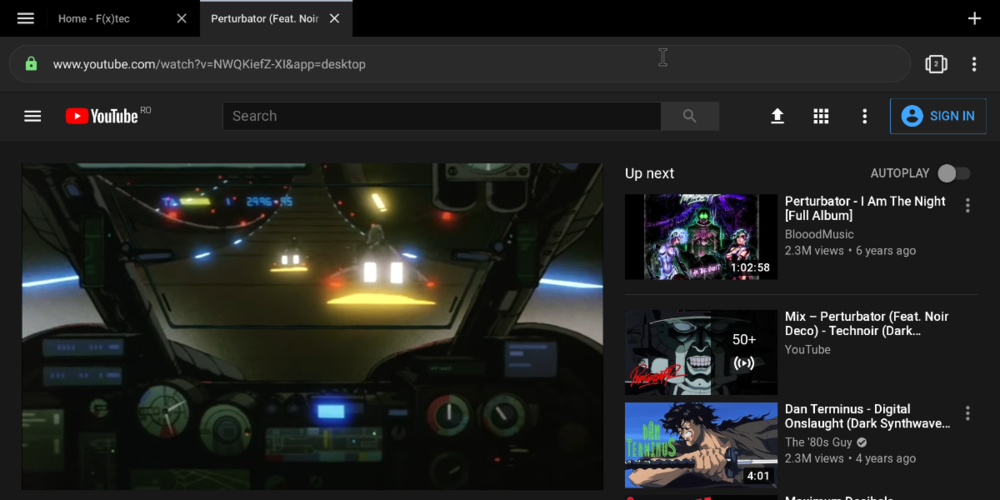Close the Perturbator tab
Image resolution: width=1000 pixels, height=500 pixels.
click(x=334, y=18)
